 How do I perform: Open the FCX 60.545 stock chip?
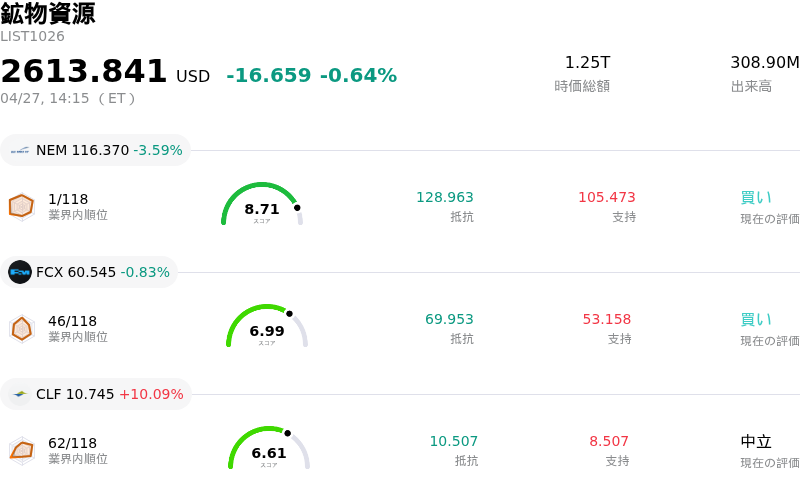coord(89,272)
